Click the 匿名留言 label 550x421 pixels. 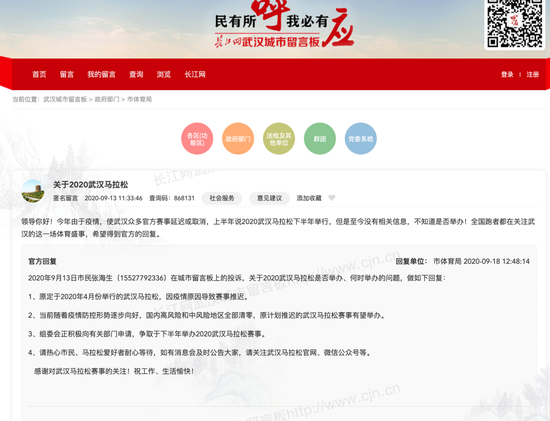point(65,198)
